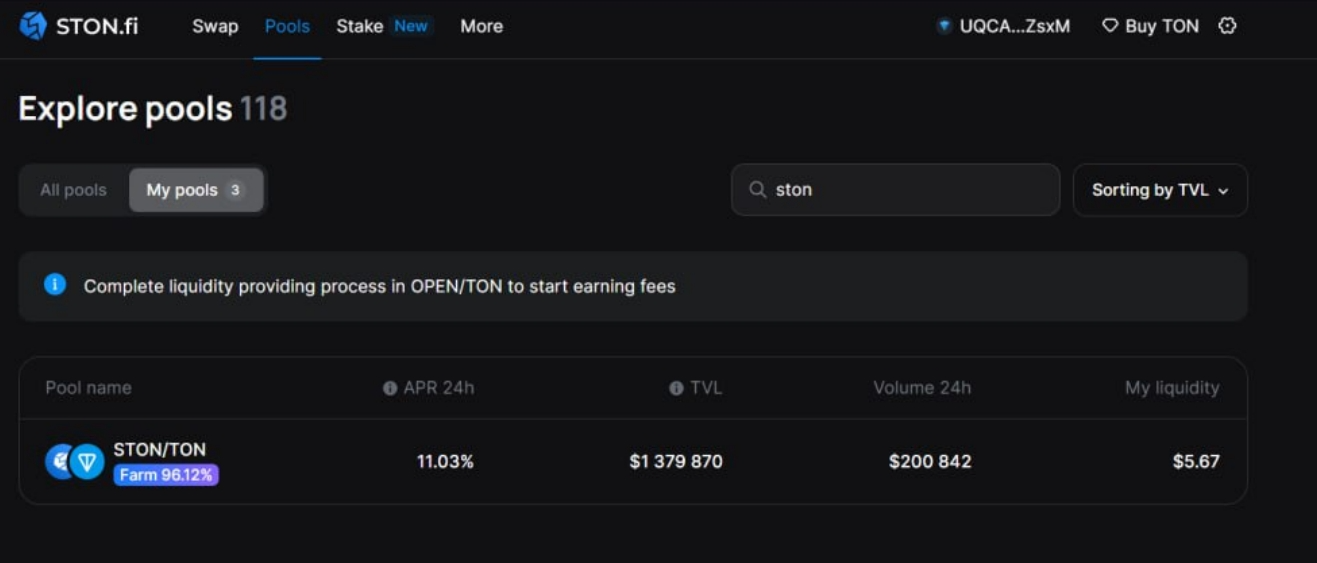Open the Sorting by TVL dropdown
The image size is (1317, 563).
click(1159, 190)
